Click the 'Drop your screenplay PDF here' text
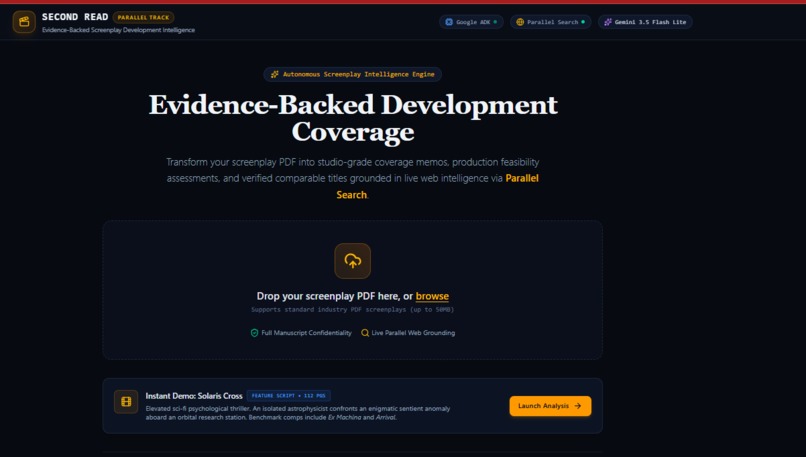 [x=327, y=296]
